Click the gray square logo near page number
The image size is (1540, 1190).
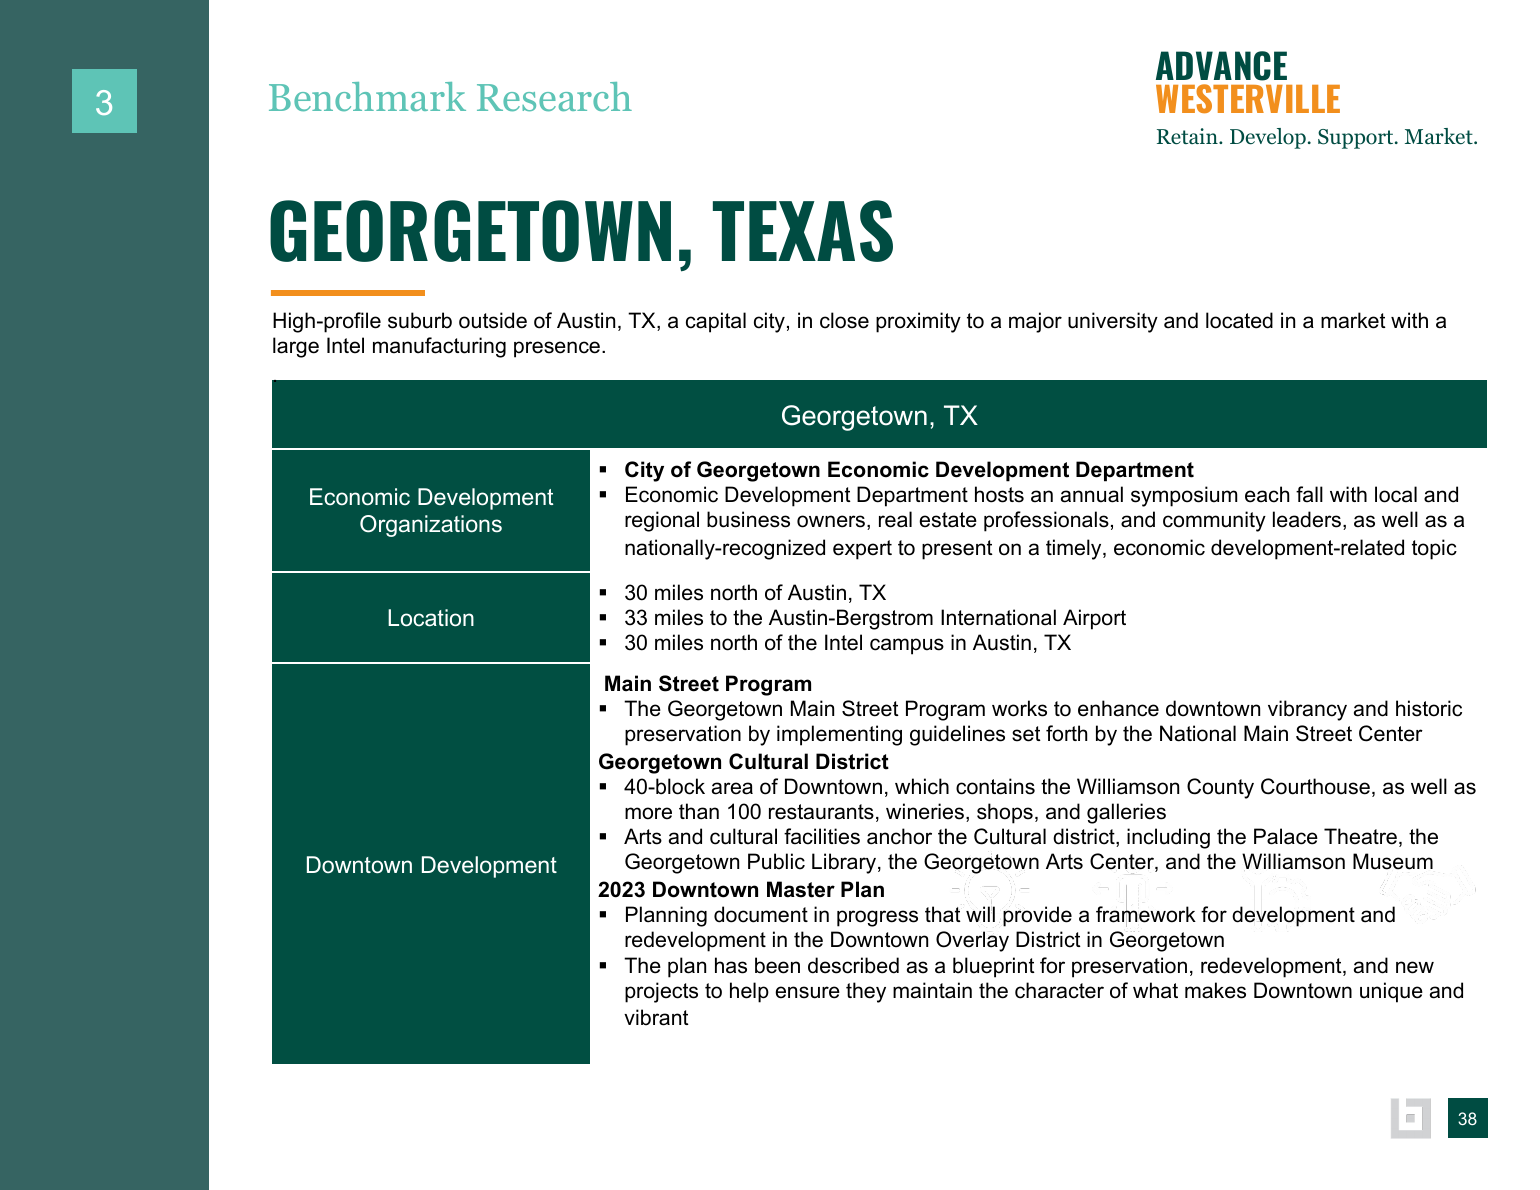point(1410,1118)
